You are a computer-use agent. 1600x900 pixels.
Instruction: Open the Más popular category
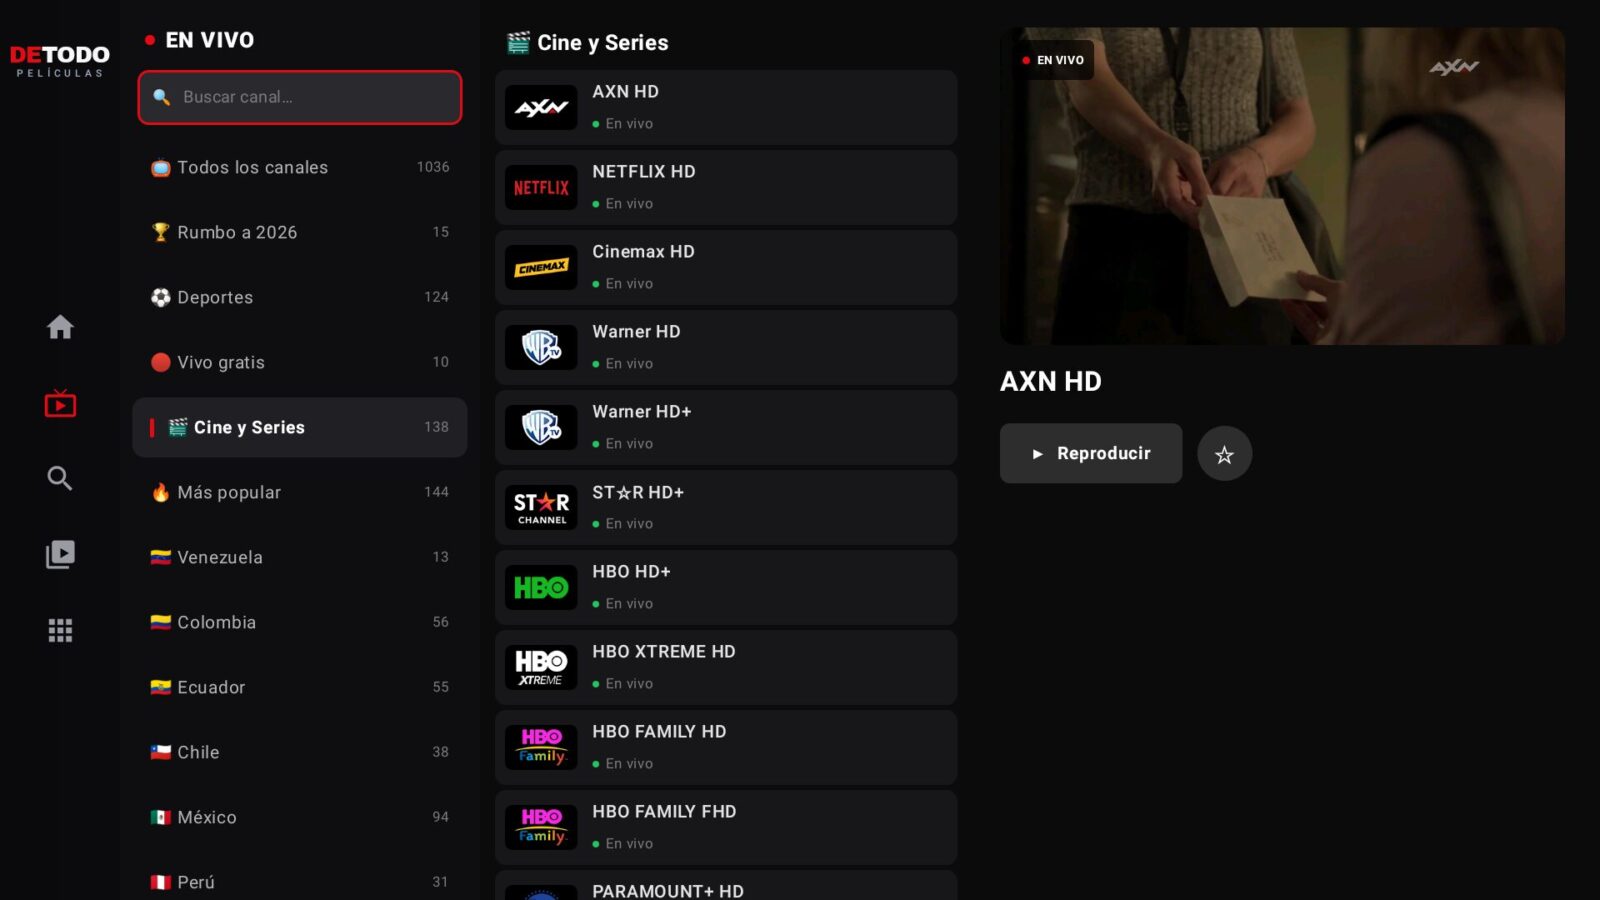click(300, 492)
